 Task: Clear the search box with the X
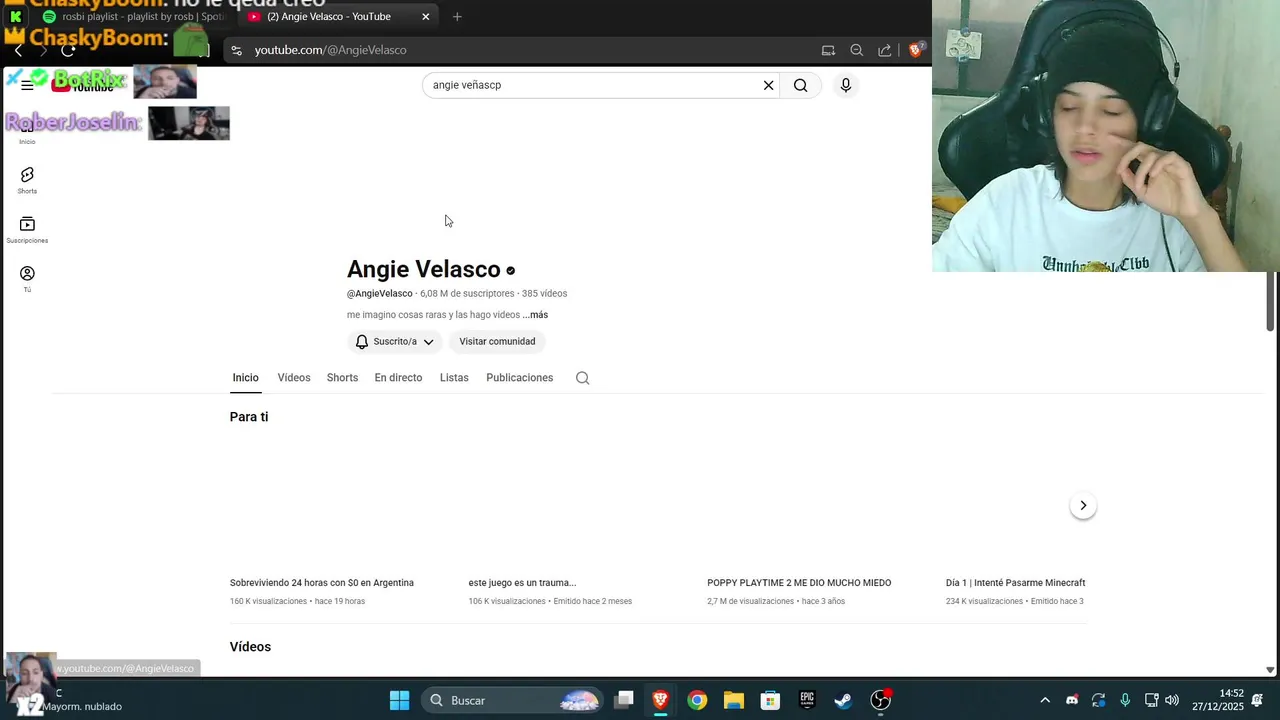point(768,85)
